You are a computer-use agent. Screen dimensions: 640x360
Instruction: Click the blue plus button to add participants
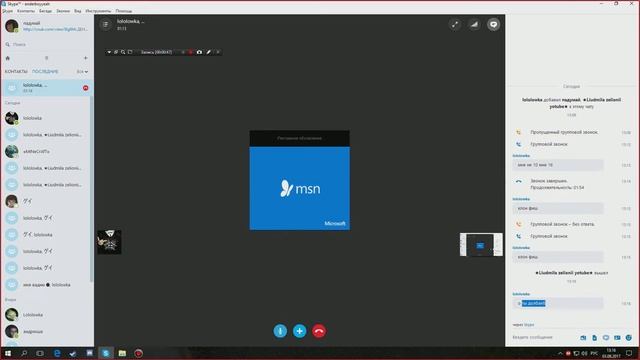(300, 331)
